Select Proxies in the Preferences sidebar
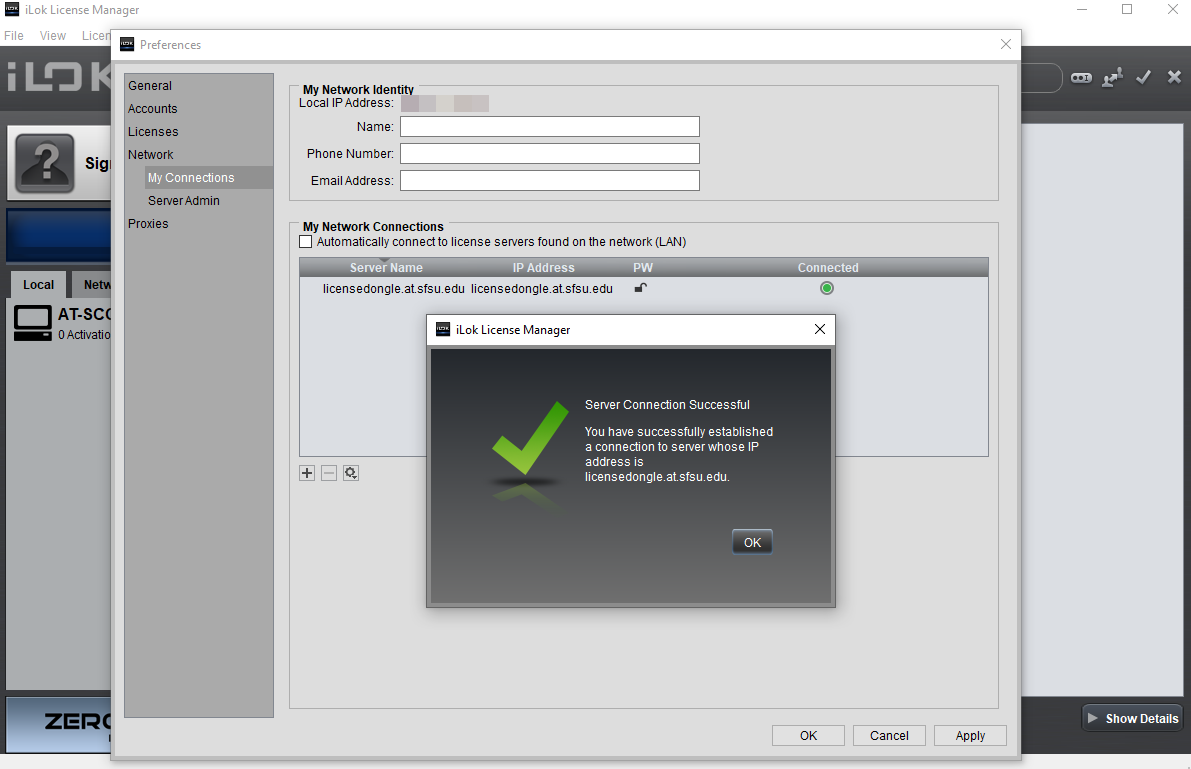1191x769 pixels. (148, 223)
